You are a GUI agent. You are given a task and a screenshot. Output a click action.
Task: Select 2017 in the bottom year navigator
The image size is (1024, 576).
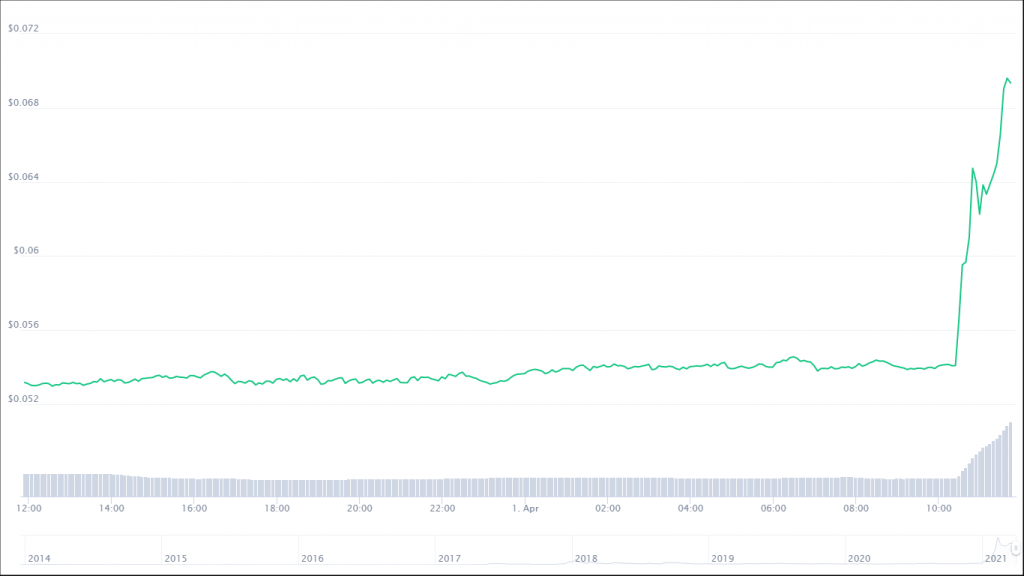449,558
